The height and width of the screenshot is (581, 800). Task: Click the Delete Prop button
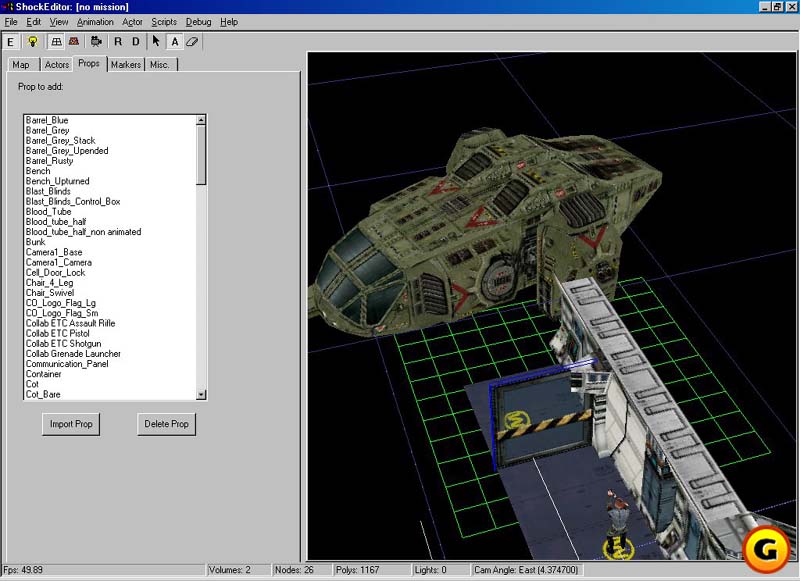(x=166, y=424)
